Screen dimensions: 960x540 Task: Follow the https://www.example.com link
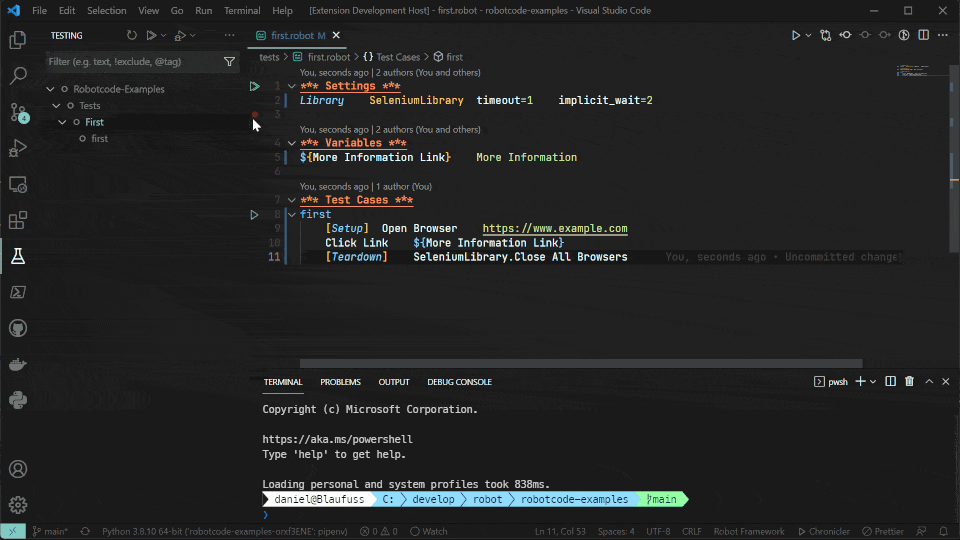coord(555,228)
